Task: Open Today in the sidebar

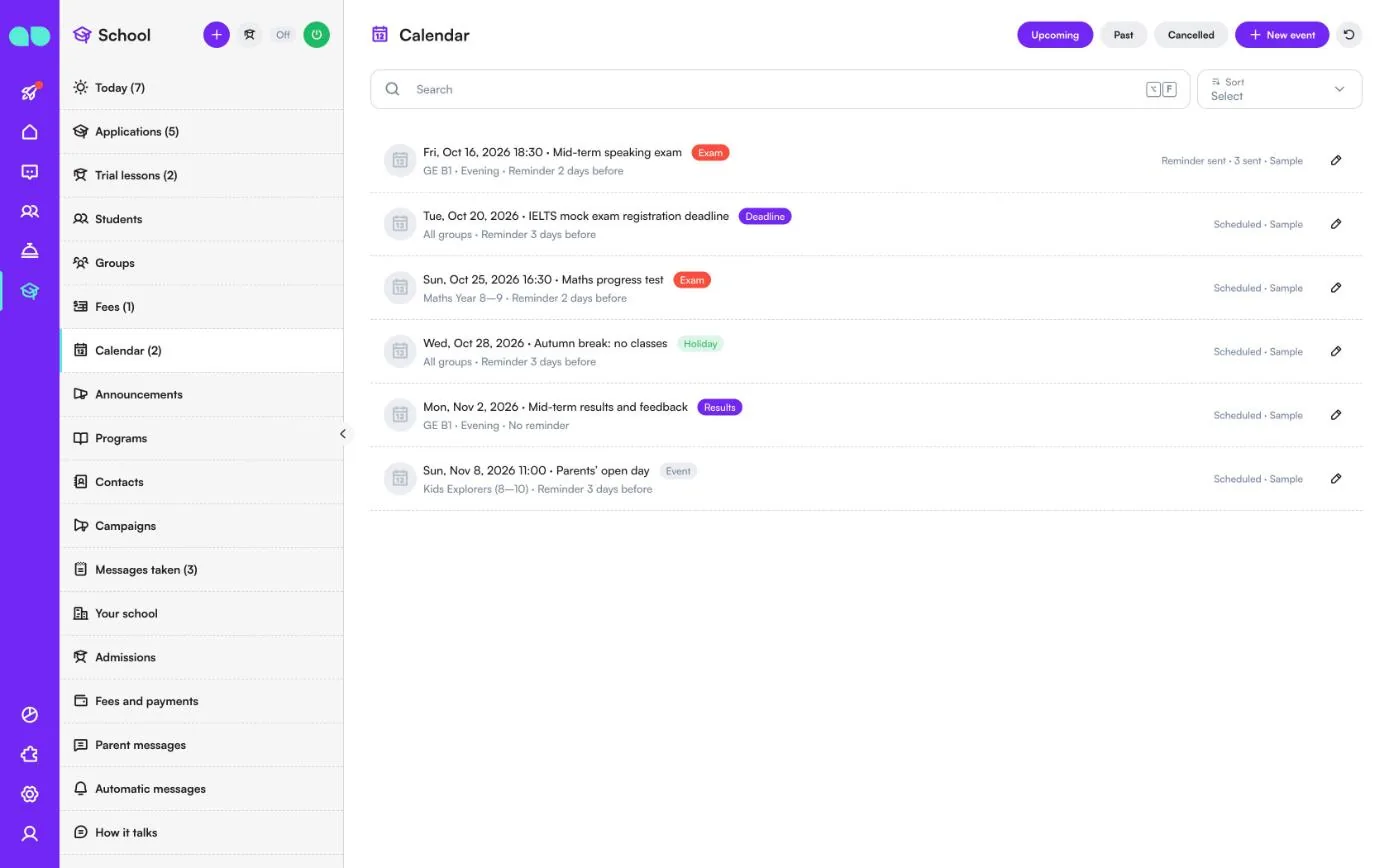Action: click(x=201, y=88)
